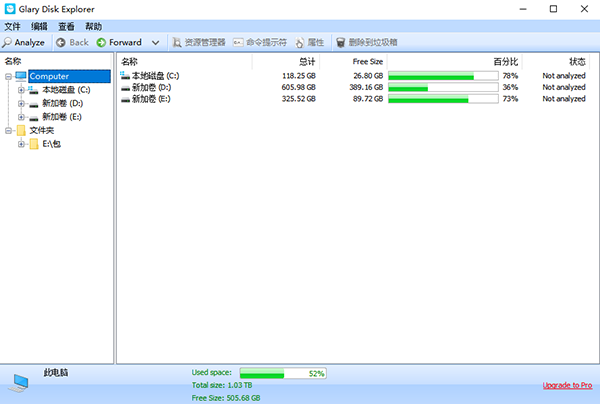Click the 本地磁盘 (C:) drive icon in list

click(x=125, y=75)
